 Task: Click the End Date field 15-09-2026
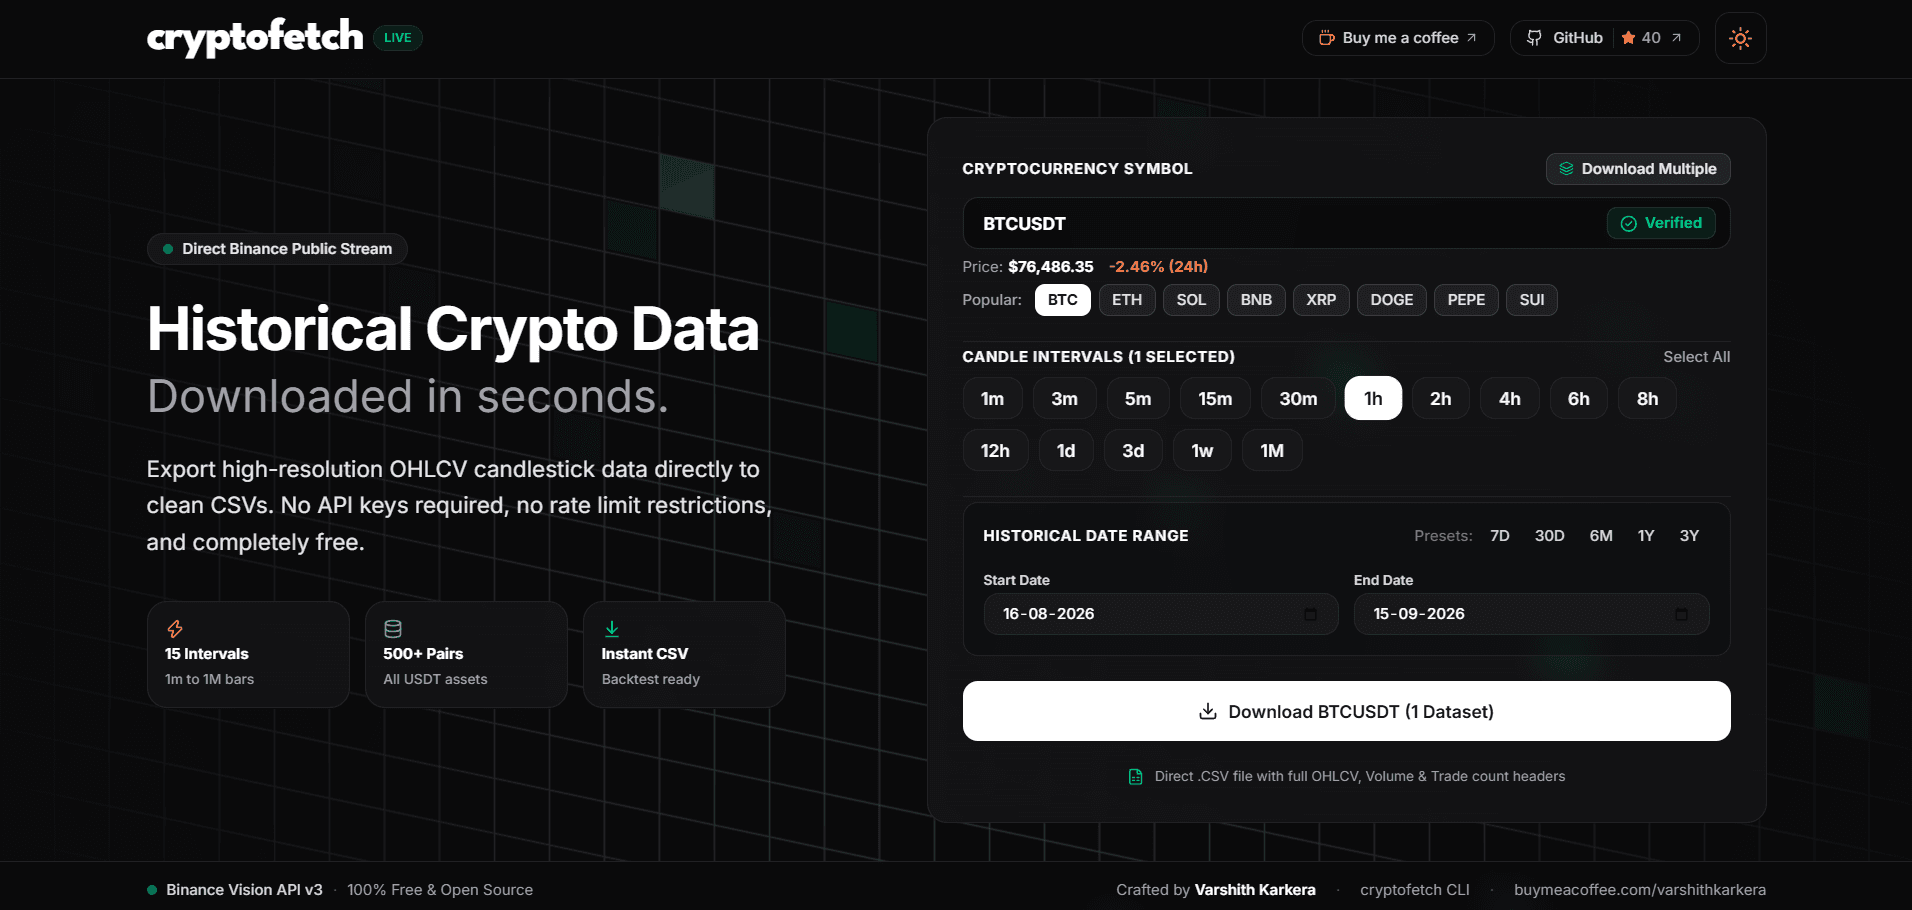[1531, 614]
